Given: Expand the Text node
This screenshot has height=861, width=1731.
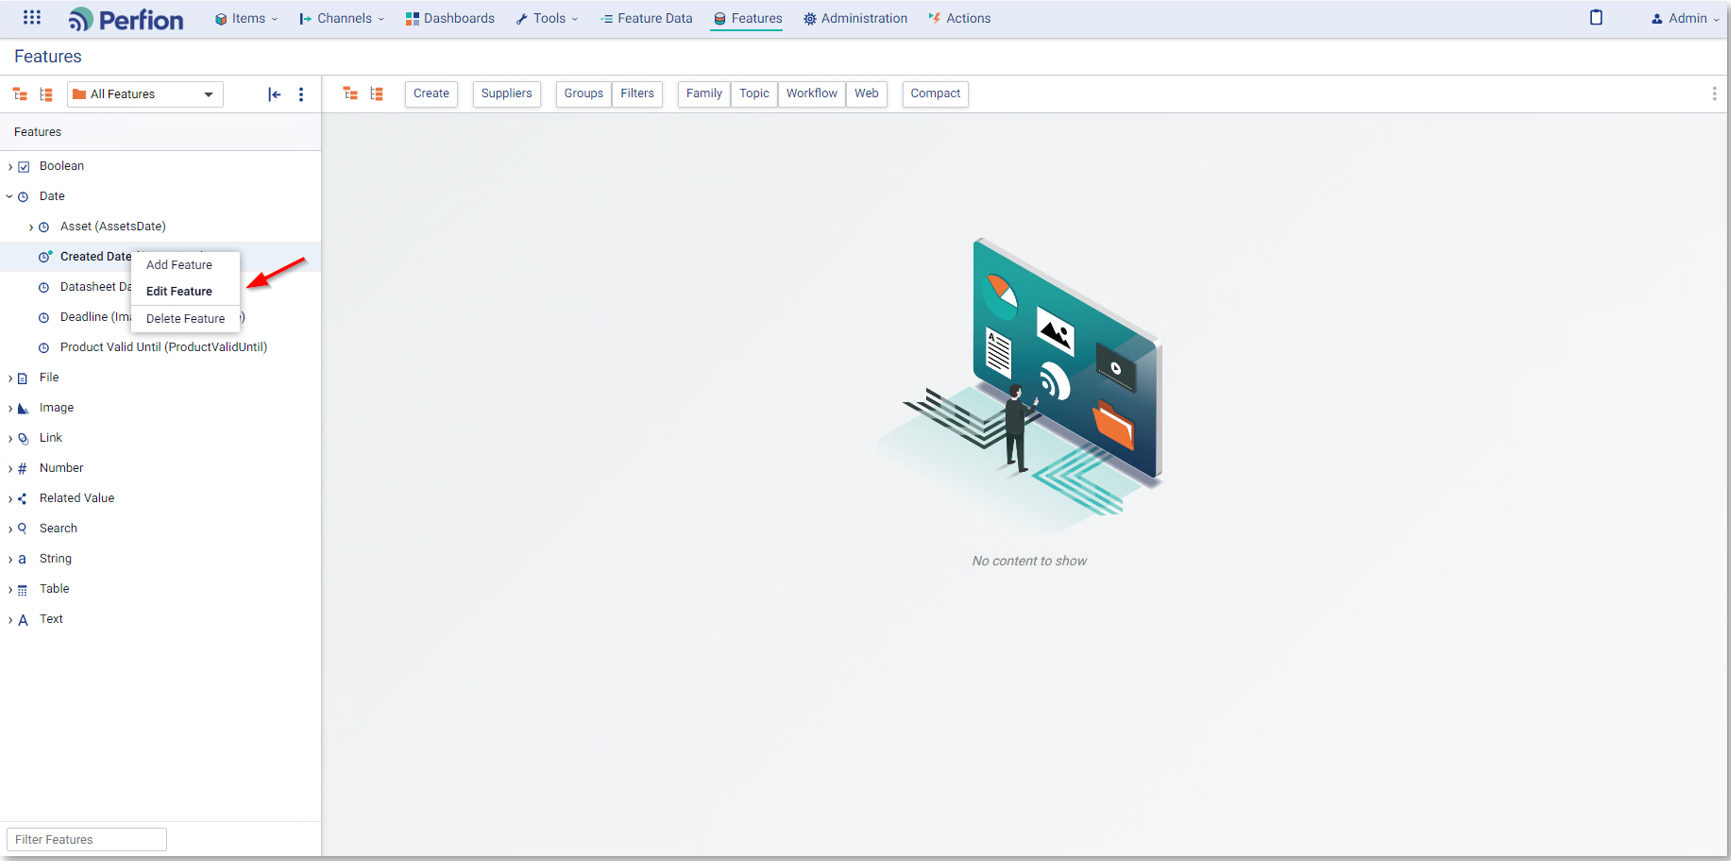Looking at the screenshot, I should click(x=10, y=620).
